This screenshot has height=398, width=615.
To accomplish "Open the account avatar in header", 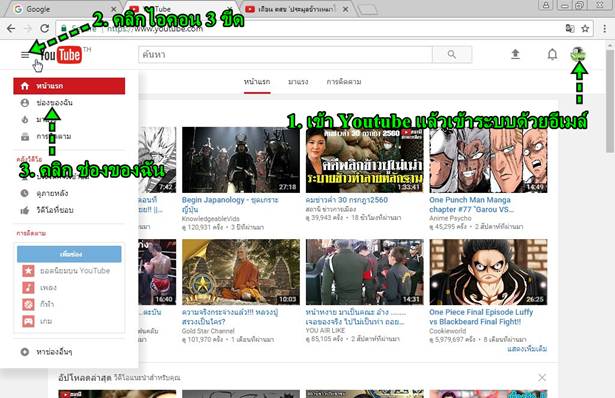I will pyautogui.click(x=578, y=54).
